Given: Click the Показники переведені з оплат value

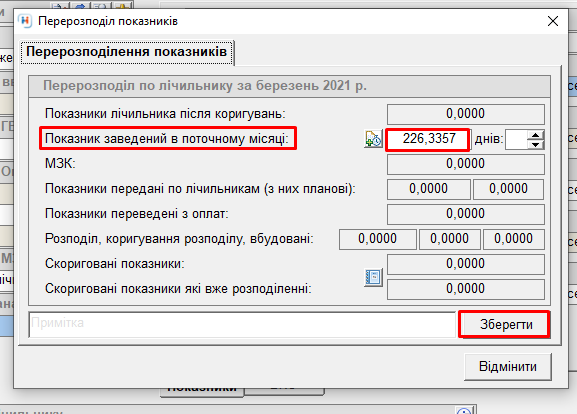Looking at the screenshot, I should pyautogui.click(x=466, y=214).
